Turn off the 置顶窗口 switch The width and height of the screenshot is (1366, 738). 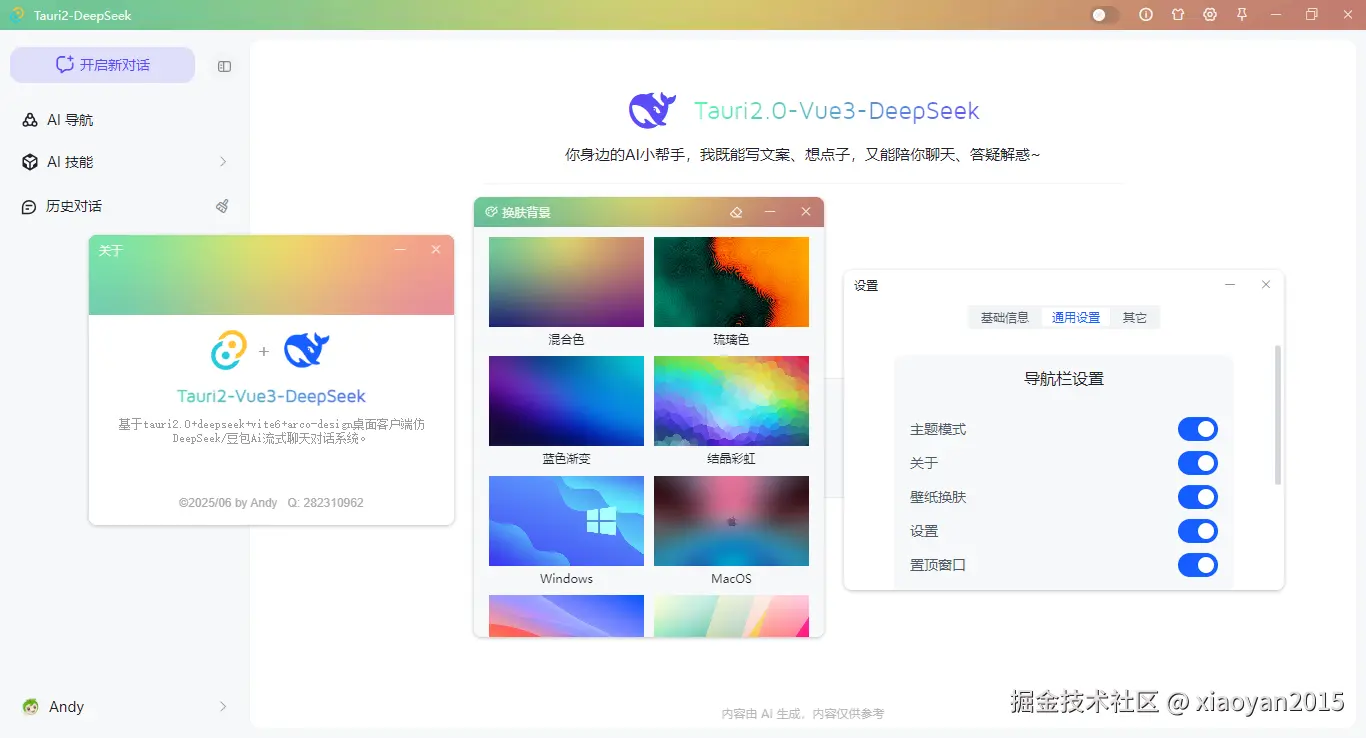click(x=1197, y=565)
